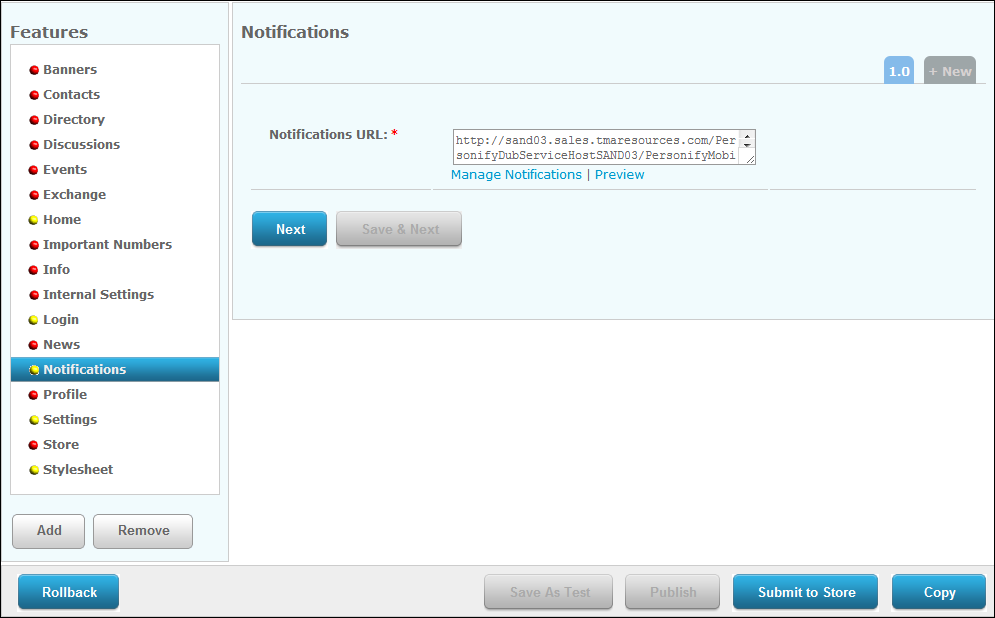This screenshot has height=618, width=995.
Task: Open the Important Numbers feature
Action: pyautogui.click(x=107, y=245)
